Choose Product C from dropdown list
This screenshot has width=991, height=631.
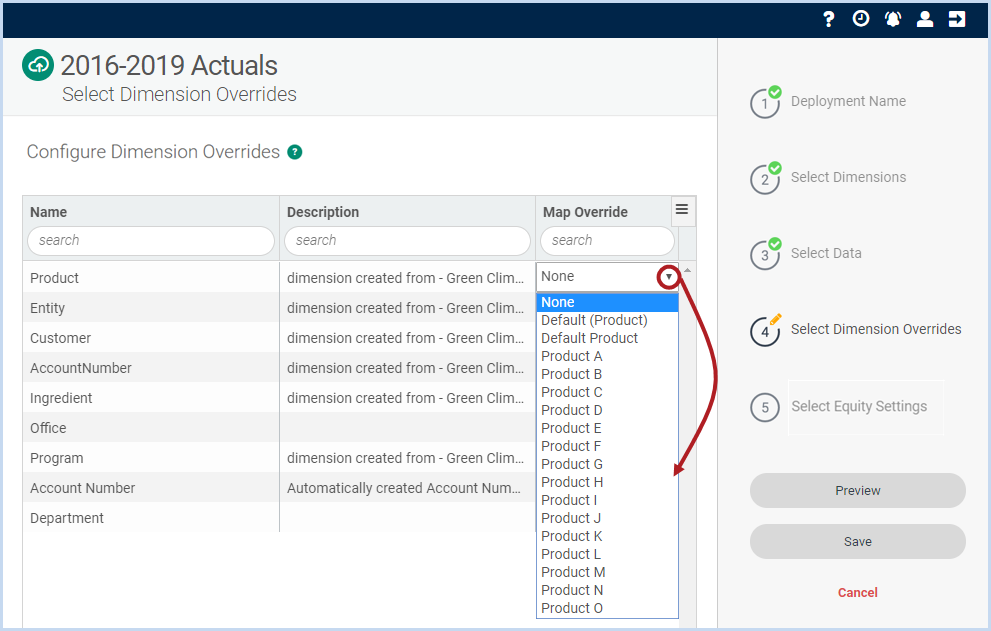pos(607,392)
